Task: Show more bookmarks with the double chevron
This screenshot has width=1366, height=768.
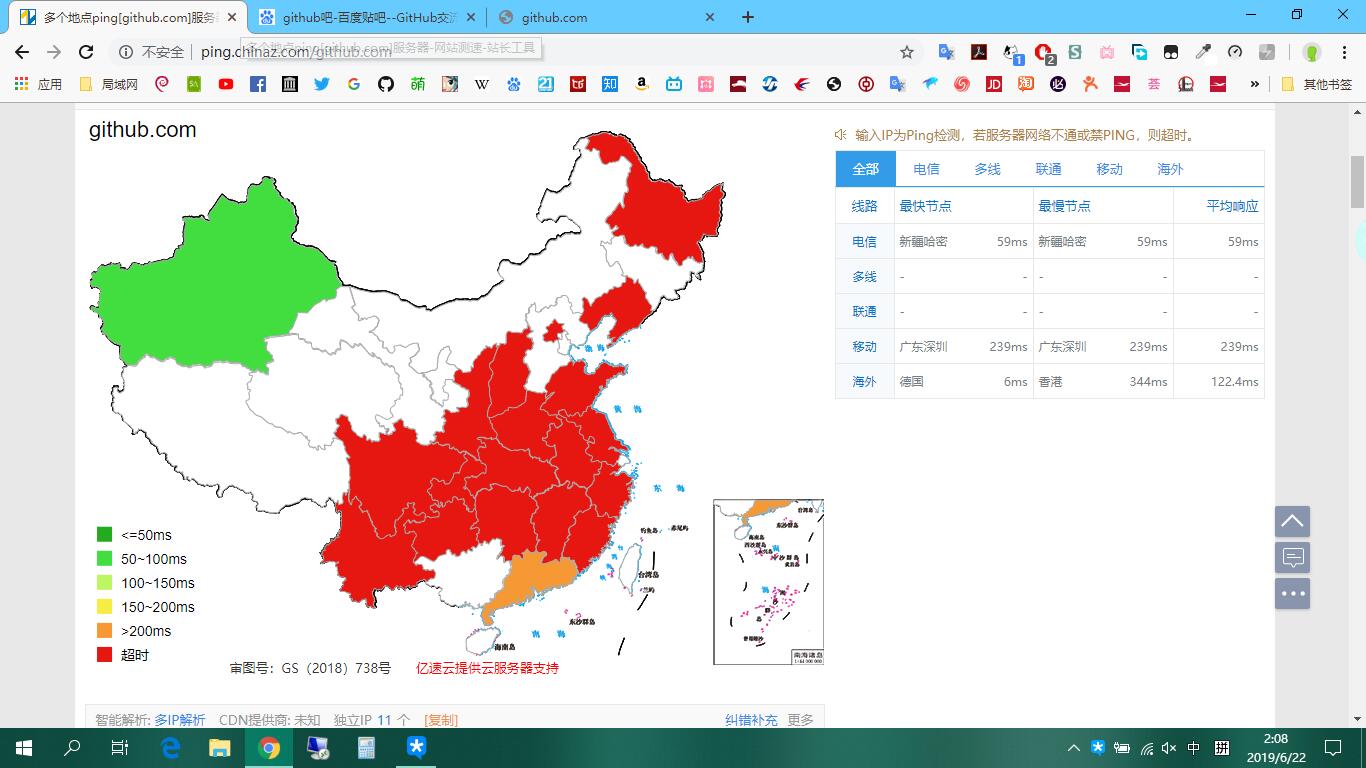Action: pyautogui.click(x=1254, y=85)
